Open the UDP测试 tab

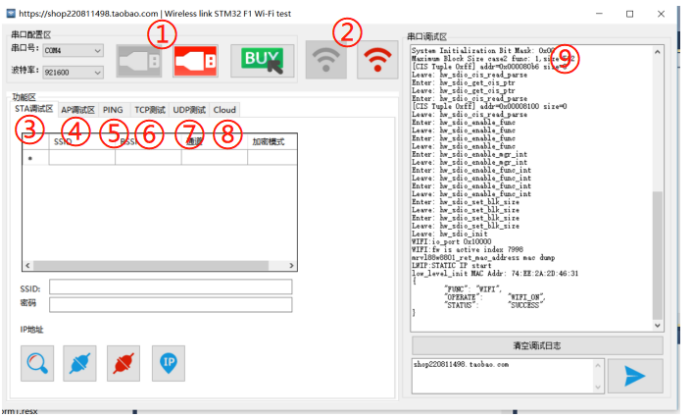tap(189, 110)
